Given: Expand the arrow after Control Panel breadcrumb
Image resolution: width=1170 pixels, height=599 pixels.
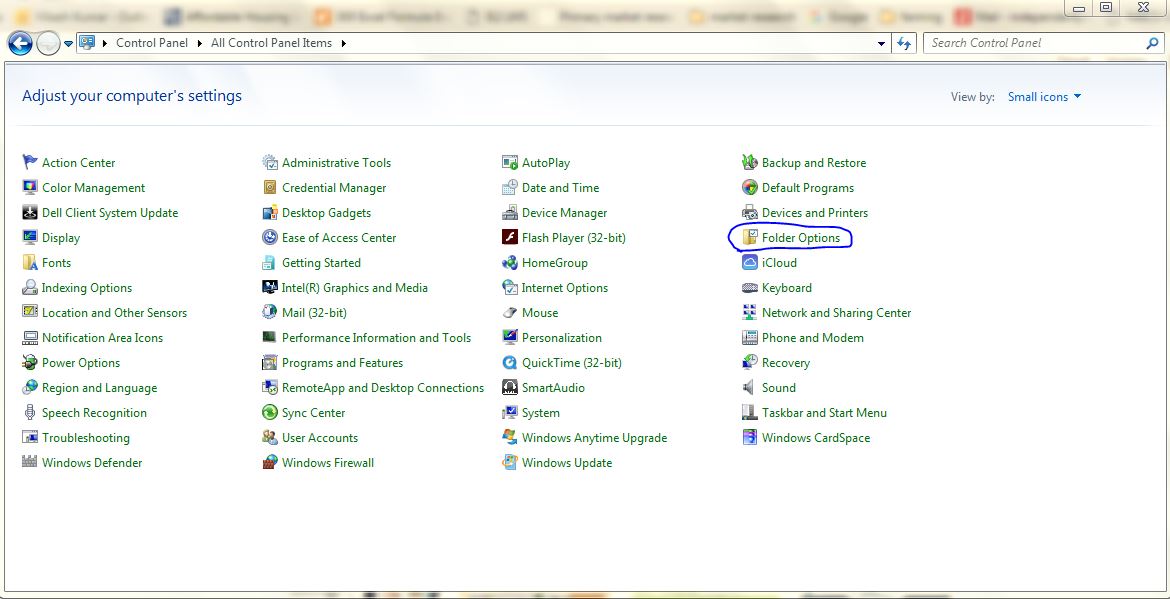Looking at the screenshot, I should (200, 43).
